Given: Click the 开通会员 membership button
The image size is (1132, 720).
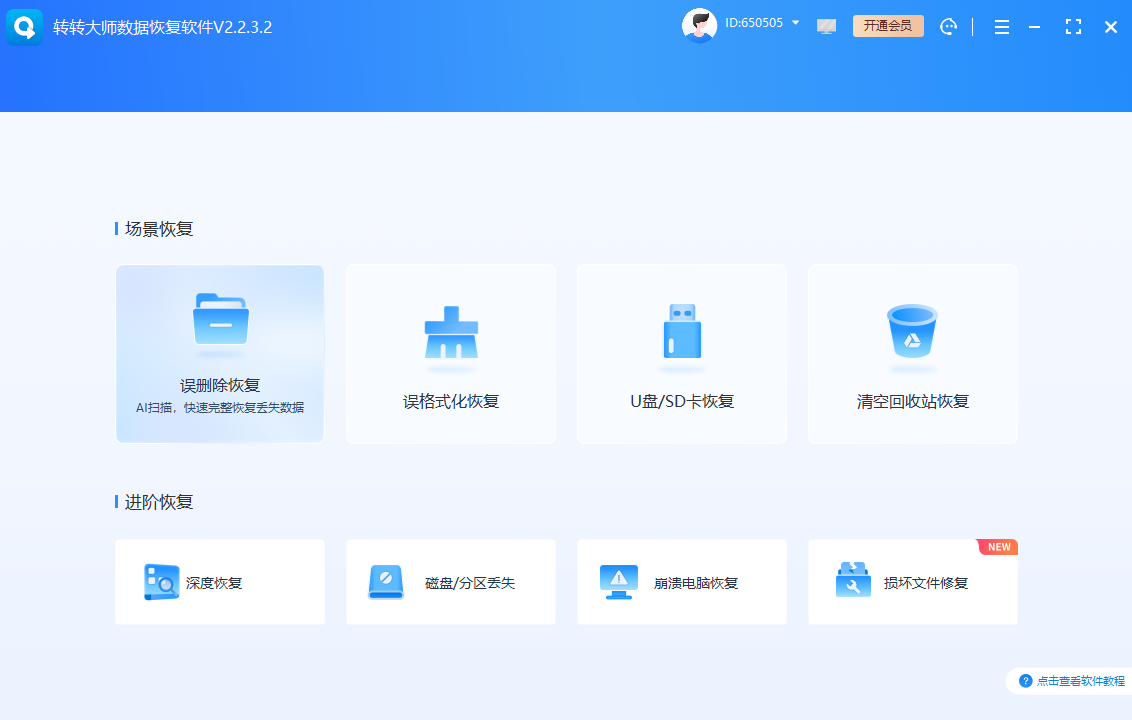Looking at the screenshot, I should (888, 26).
